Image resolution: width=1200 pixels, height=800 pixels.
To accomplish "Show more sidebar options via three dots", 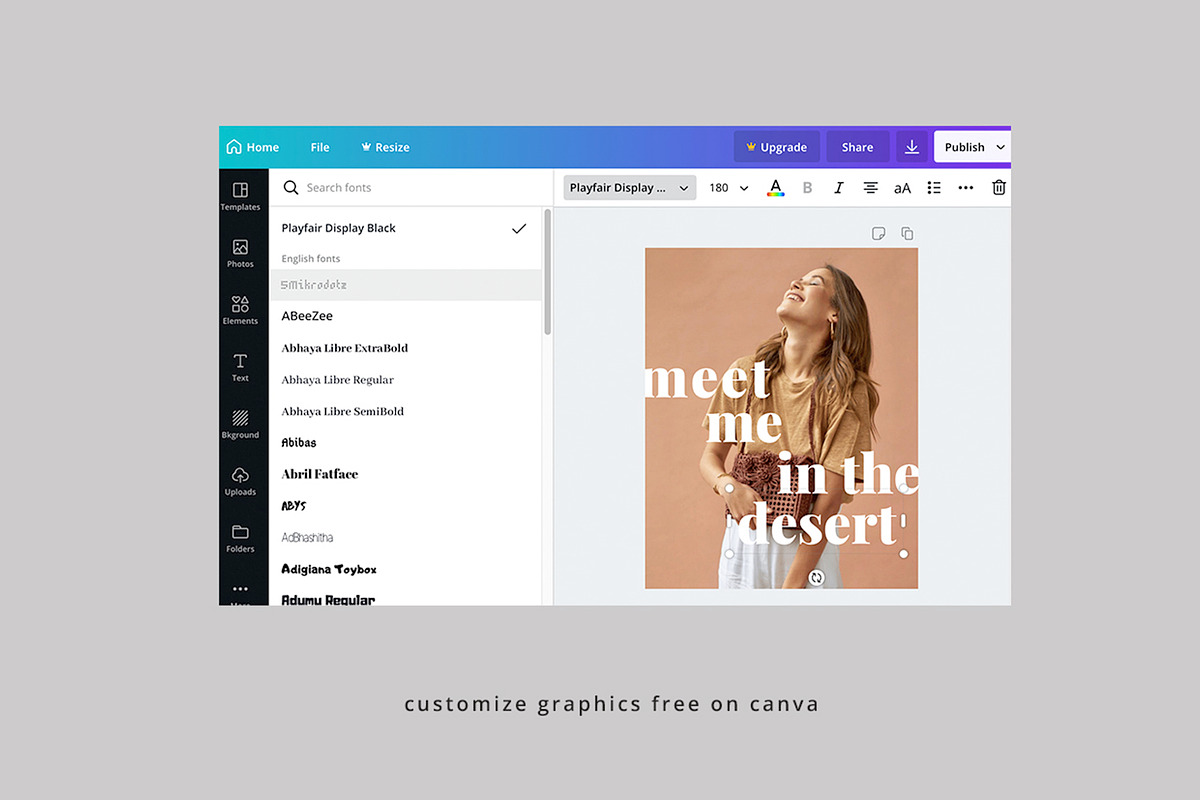I will 240,590.
